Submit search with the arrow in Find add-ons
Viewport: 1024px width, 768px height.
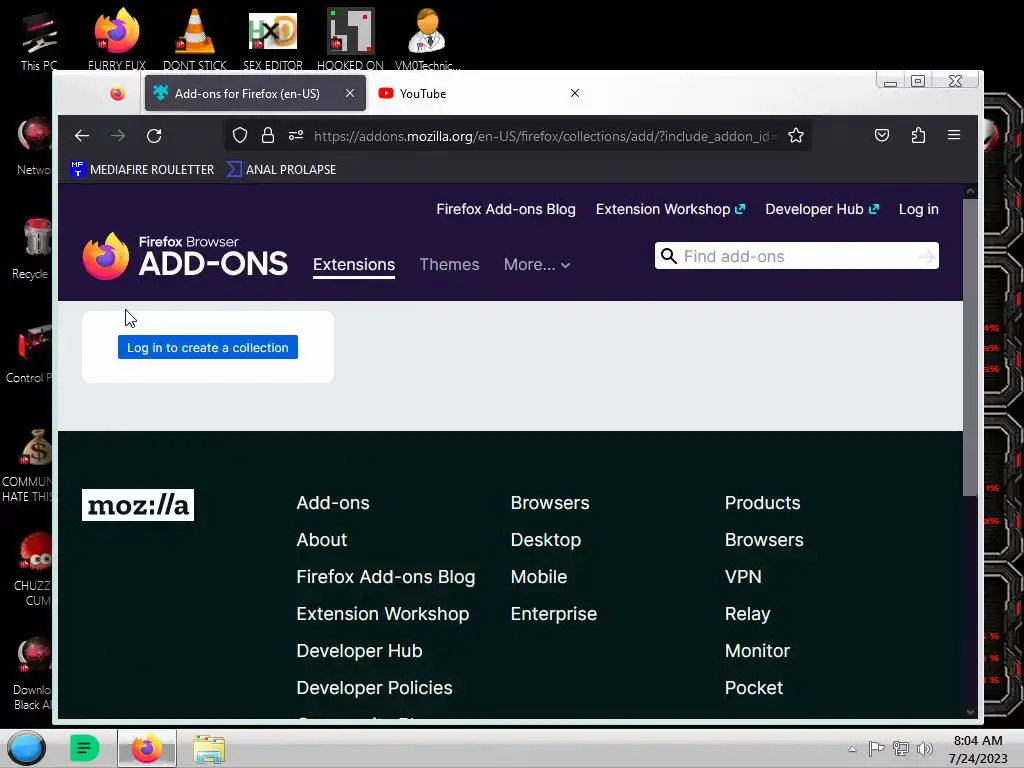(x=926, y=256)
